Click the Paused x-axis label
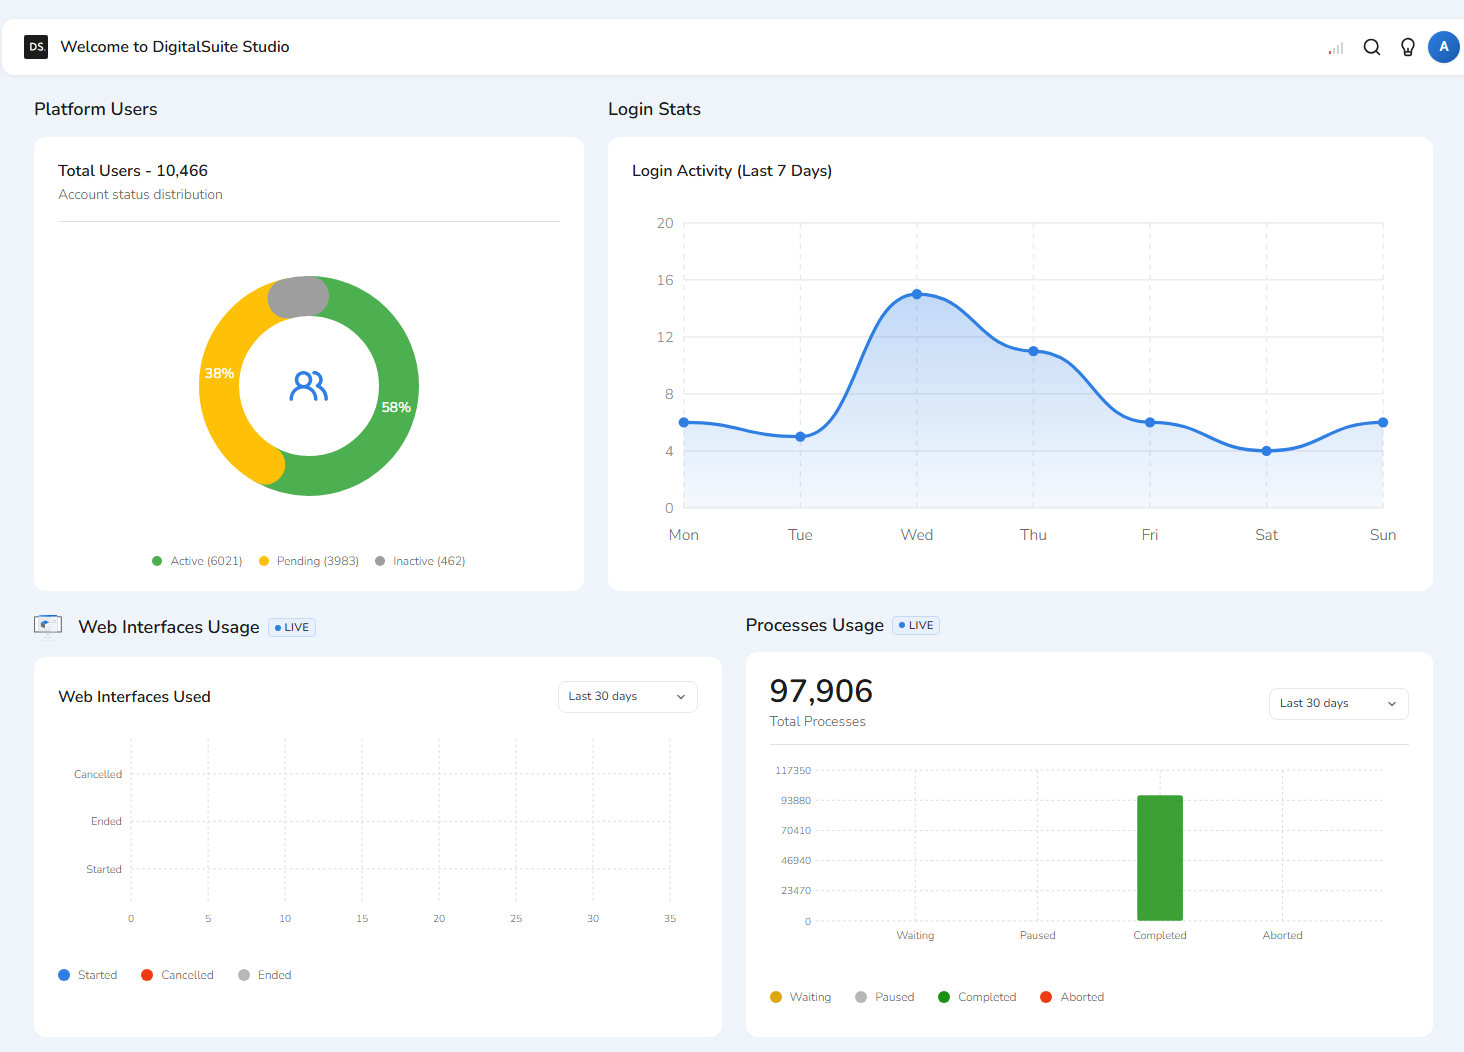This screenshot has height=1052, width=1464. coord(1038,936)
